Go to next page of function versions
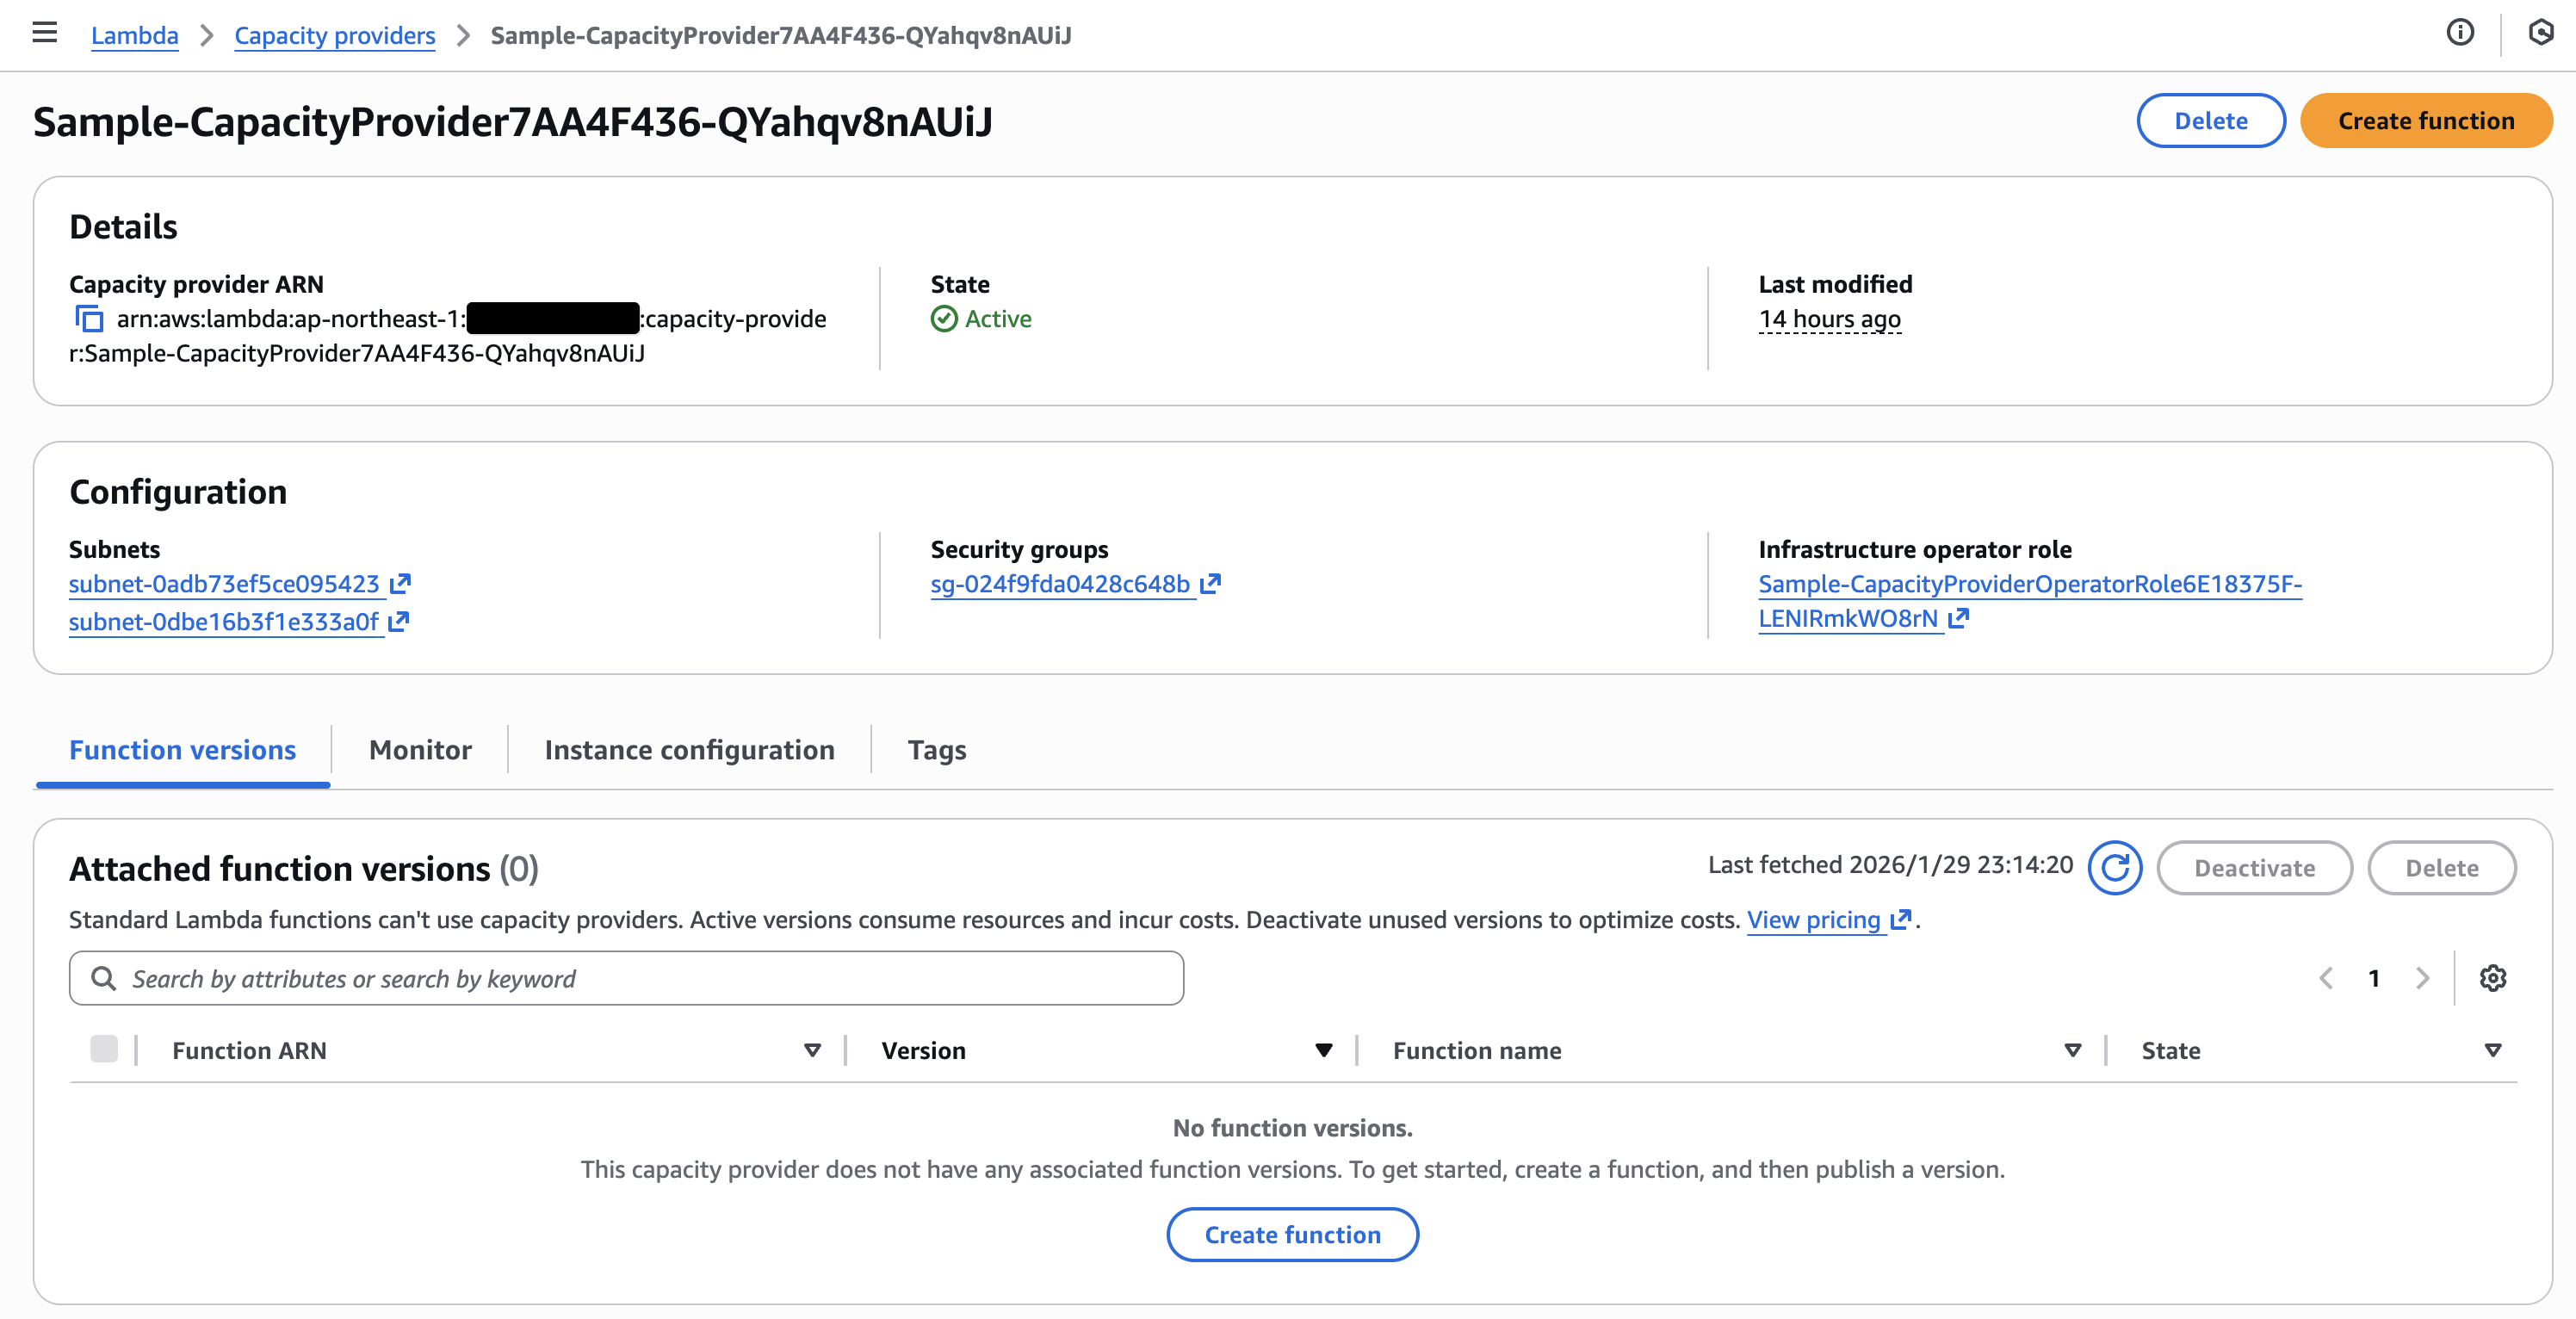The height and width of the screenshot is (1319, 2576). click(x=2422, y=977)
